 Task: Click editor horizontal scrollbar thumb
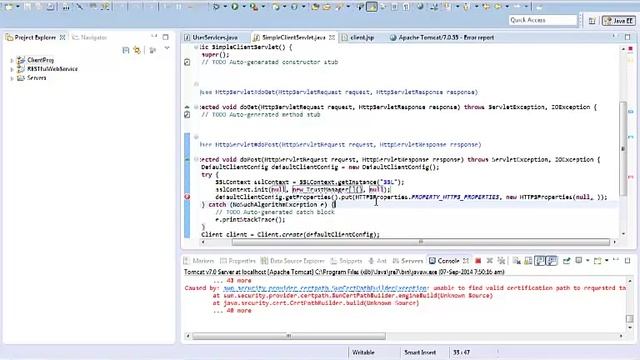point(420,242)
